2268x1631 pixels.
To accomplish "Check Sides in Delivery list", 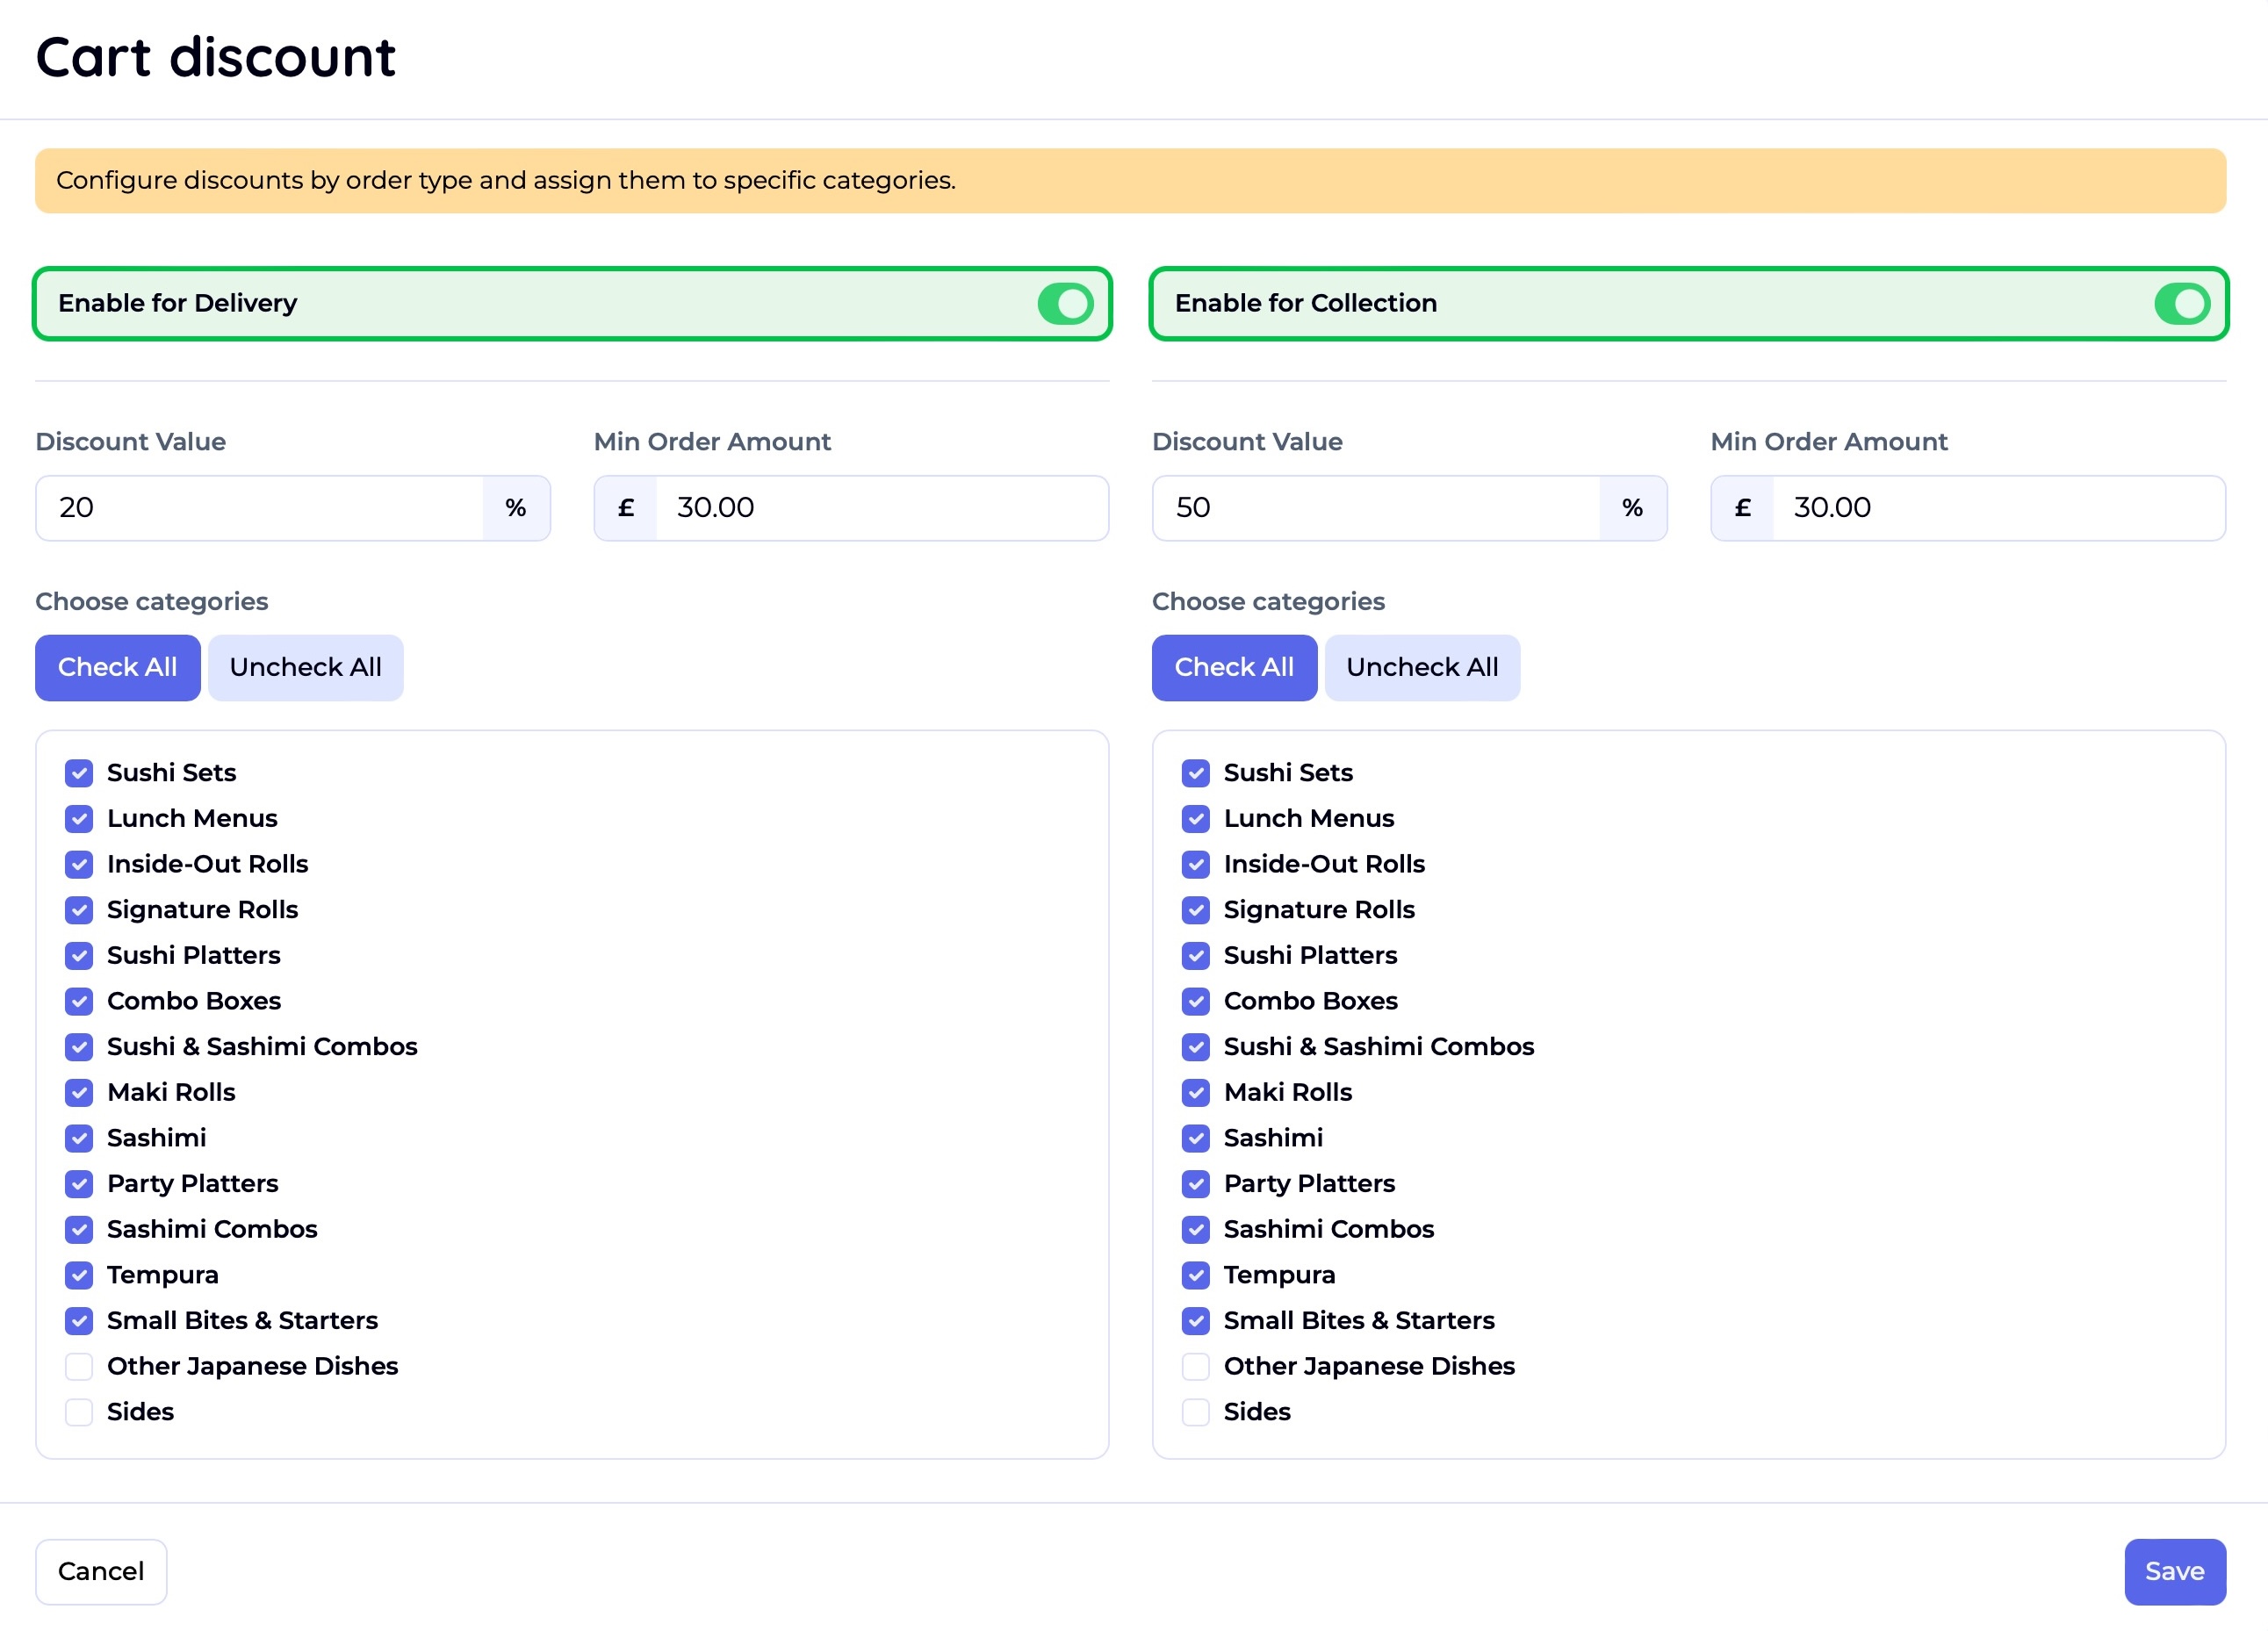I will tap(79, 1412).
